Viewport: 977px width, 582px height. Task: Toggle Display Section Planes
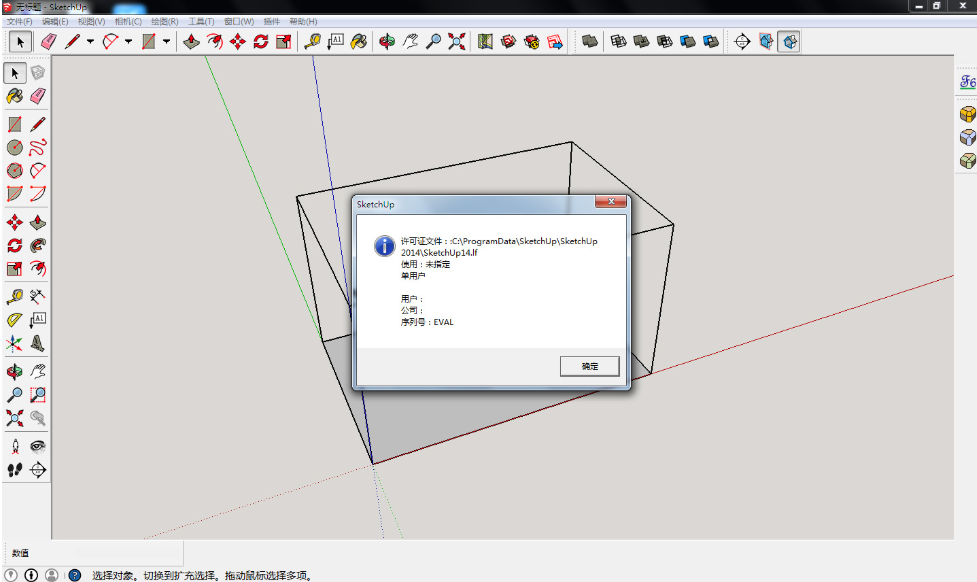766,42
